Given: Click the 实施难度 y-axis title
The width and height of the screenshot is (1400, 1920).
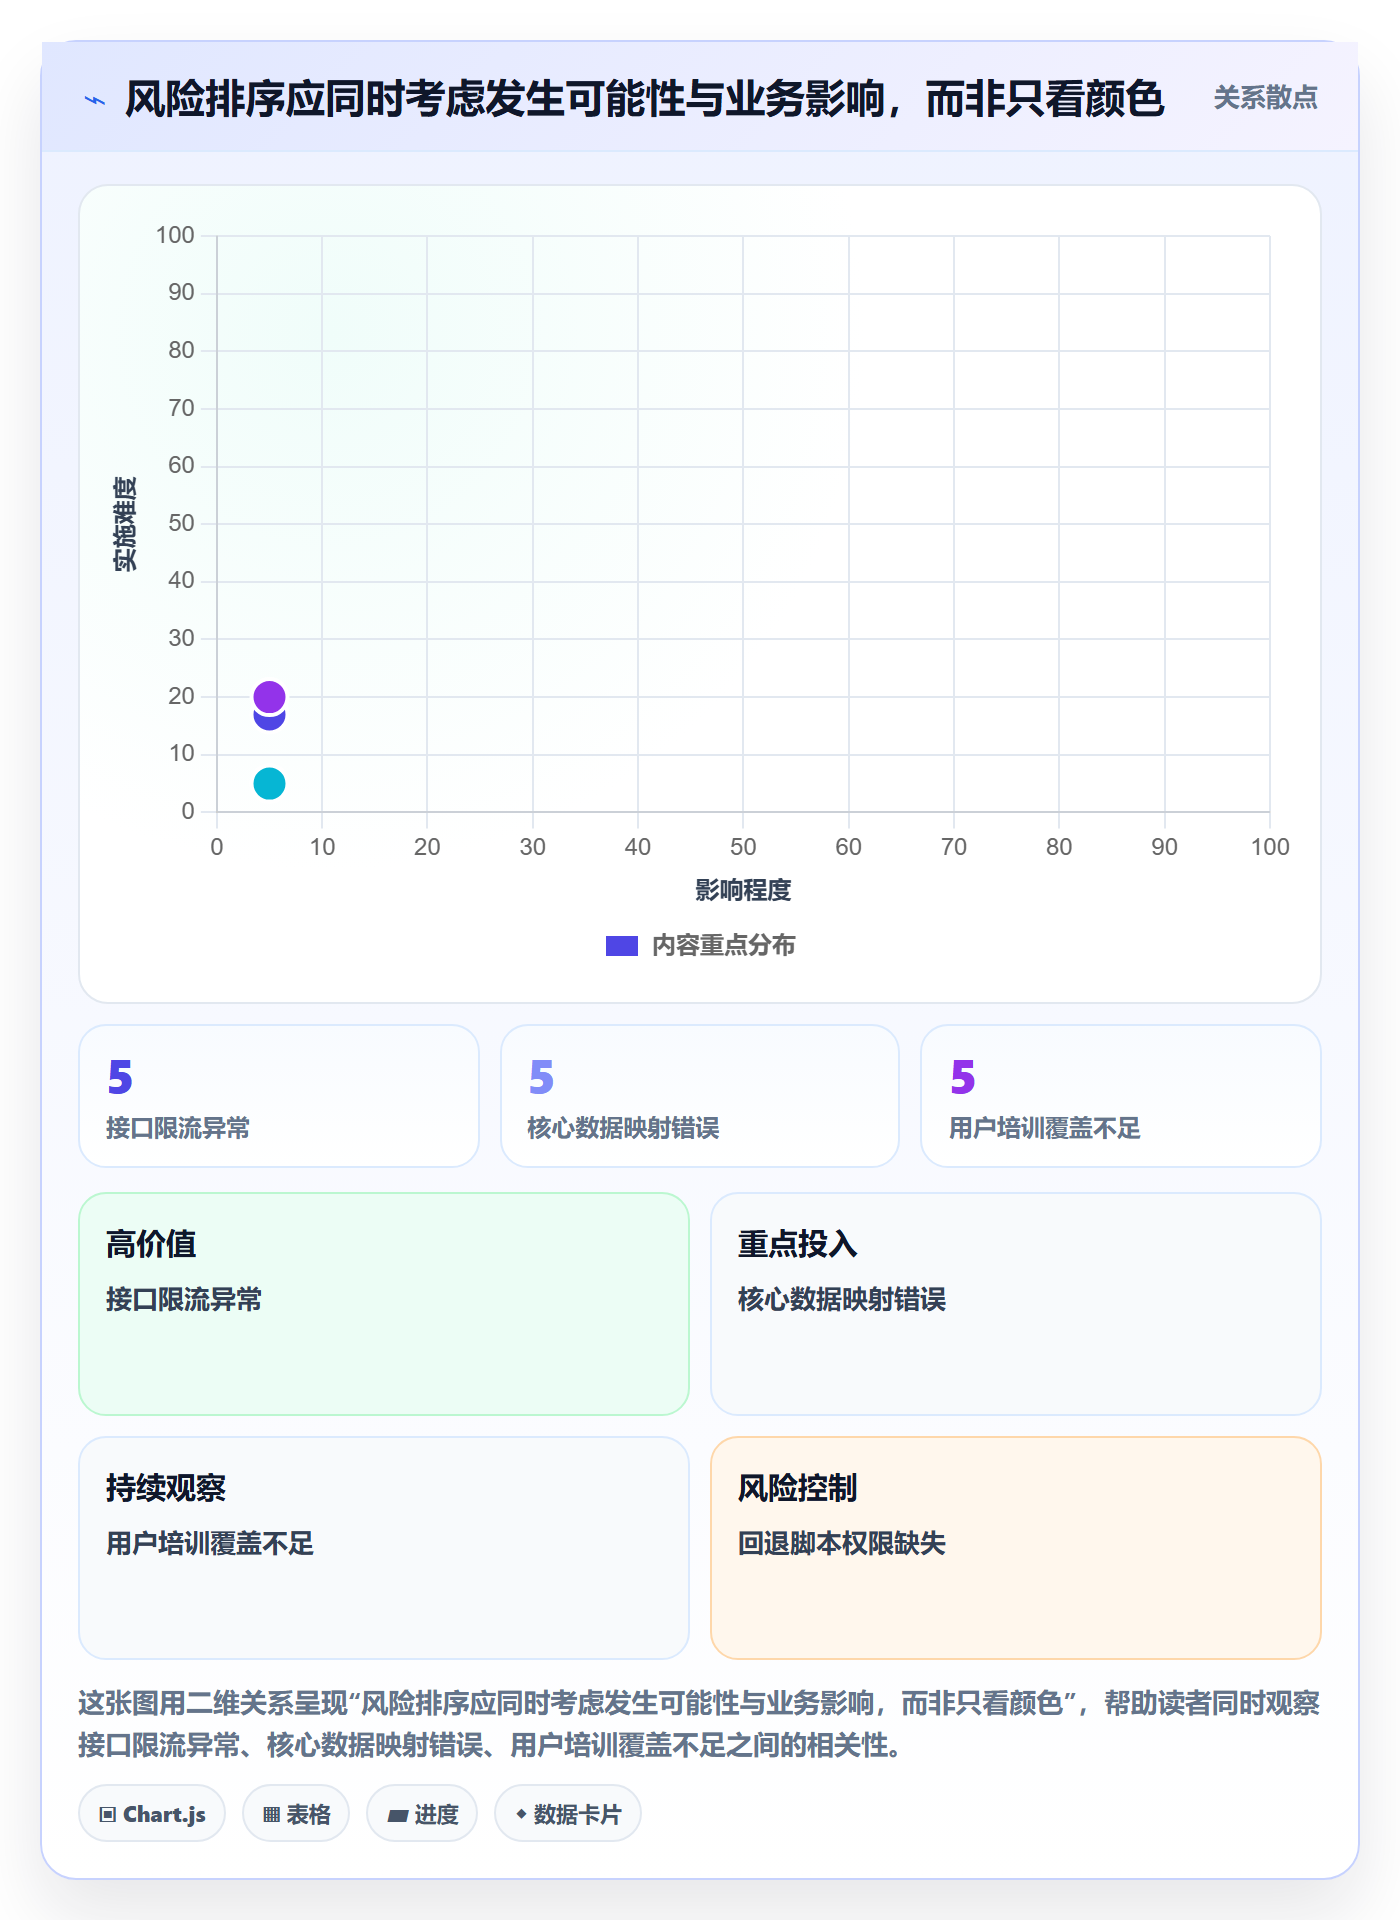Looking at the screenshot, I should [x=125, y=524].
